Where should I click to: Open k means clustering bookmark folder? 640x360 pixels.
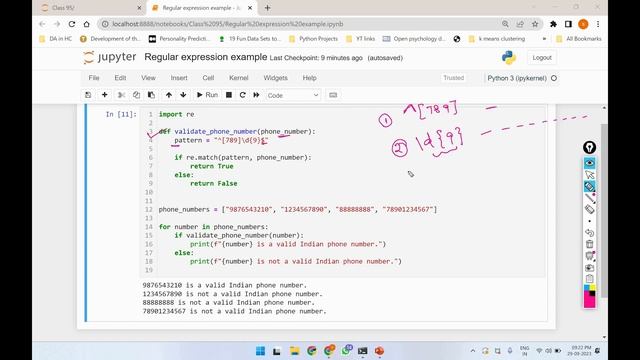[x=497, y=39]
